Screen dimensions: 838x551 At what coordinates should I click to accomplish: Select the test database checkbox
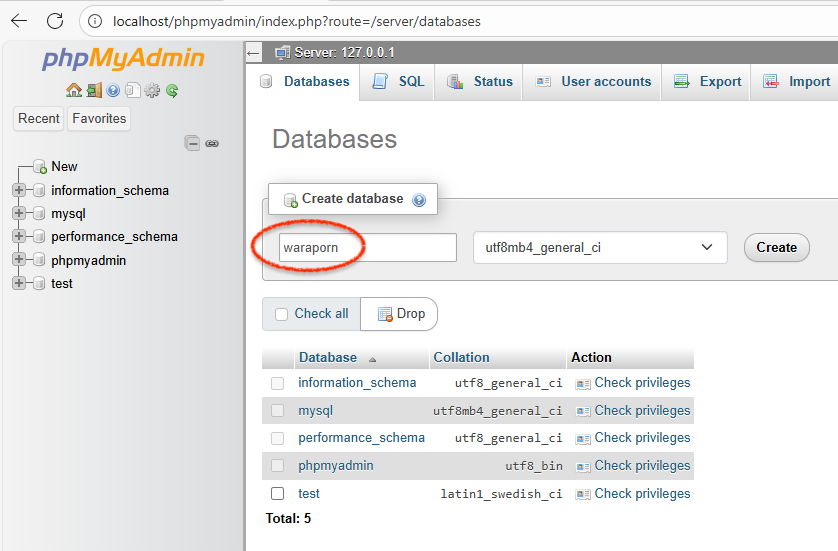click(x=278, y=493)
